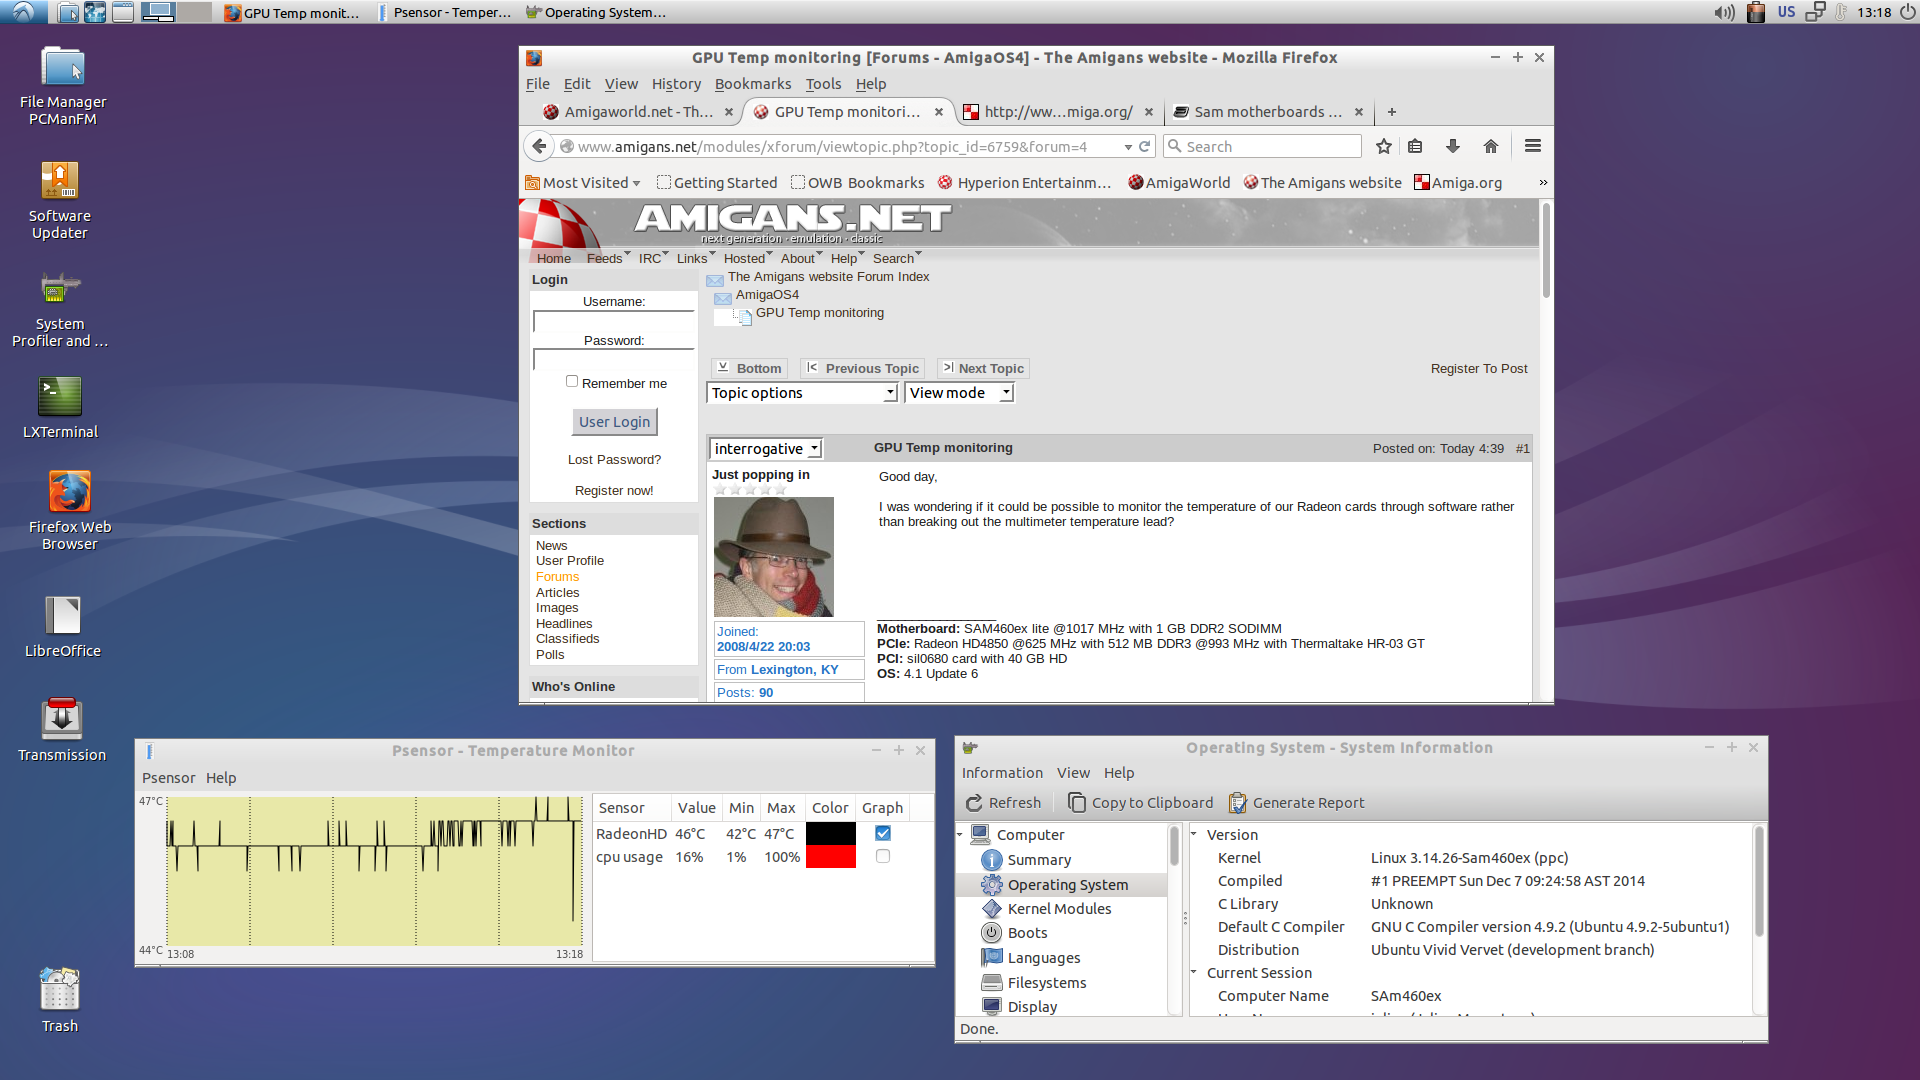
Task: Open the View mode dropdown
Action: point(959,393)
